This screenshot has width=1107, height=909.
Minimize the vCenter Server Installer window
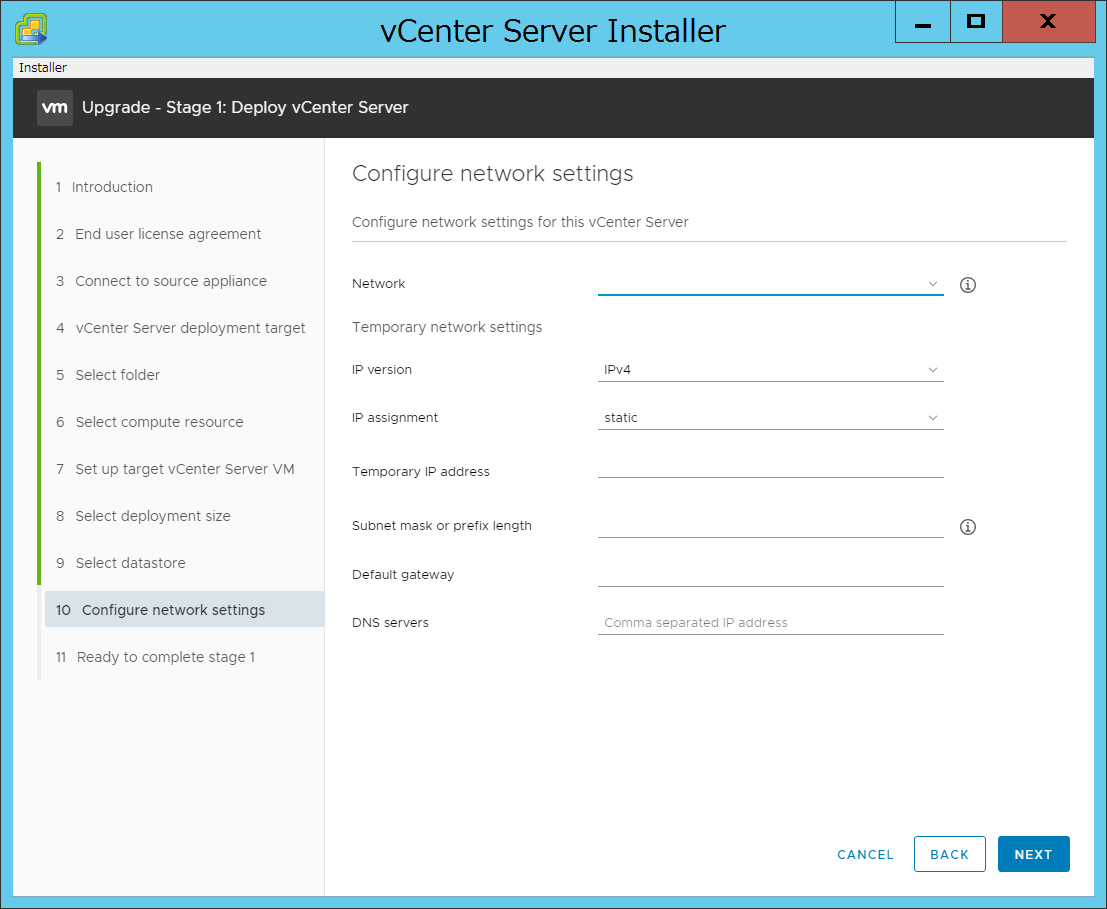(922, 22)
